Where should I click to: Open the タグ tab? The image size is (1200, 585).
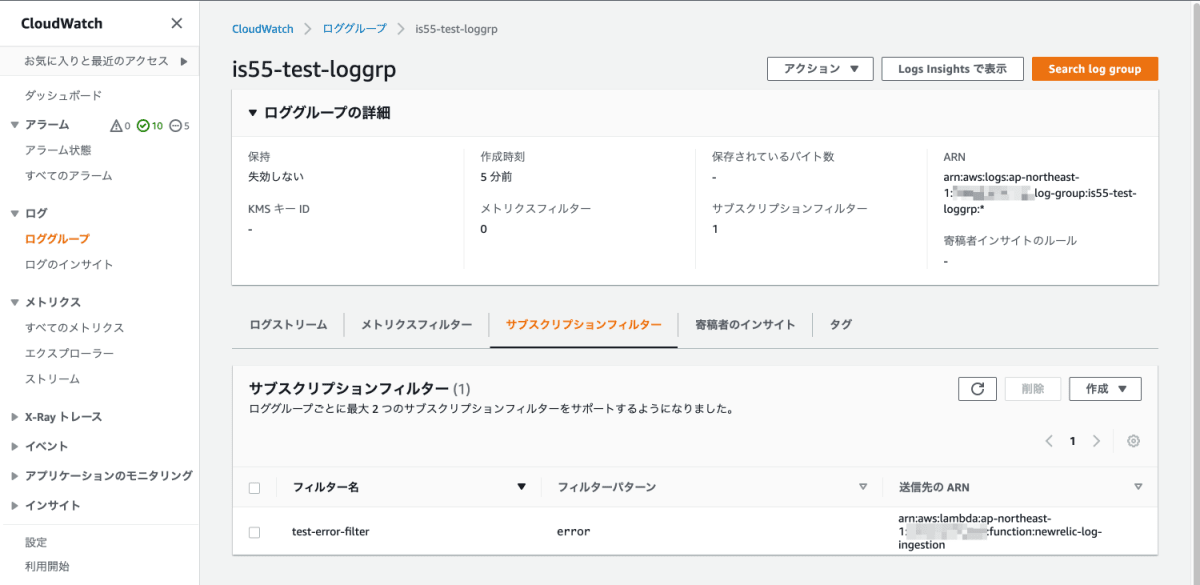pos(841,325)
